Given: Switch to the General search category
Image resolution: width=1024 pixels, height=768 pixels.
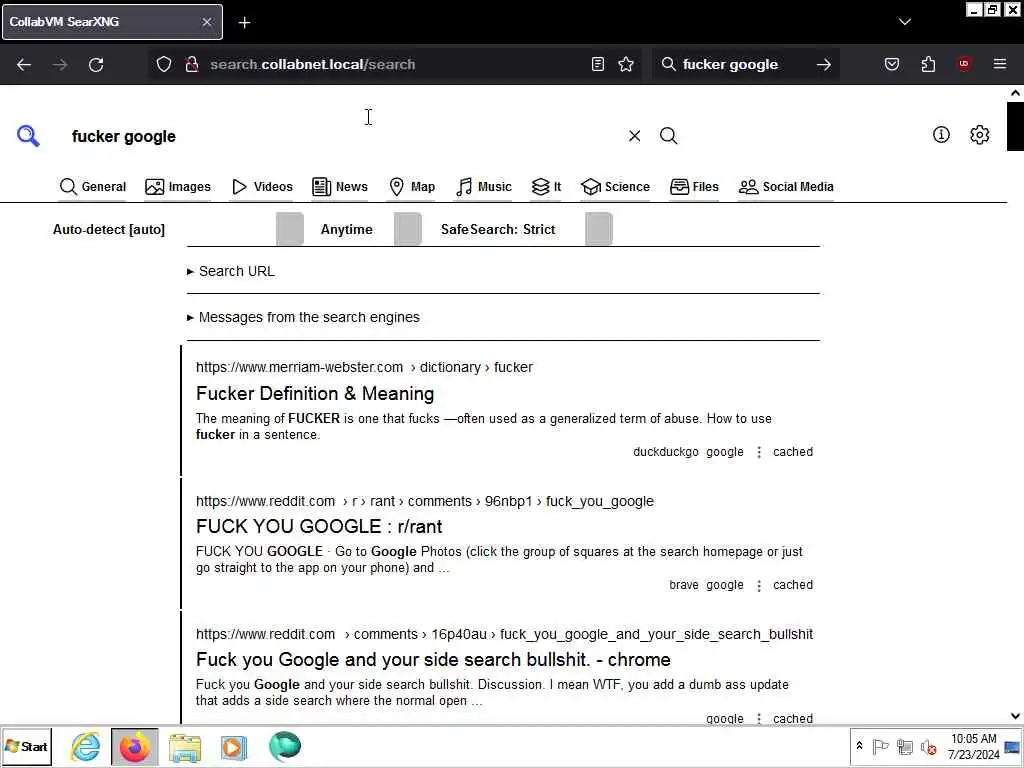Looking at the screenshot, I should pos(93,187).
